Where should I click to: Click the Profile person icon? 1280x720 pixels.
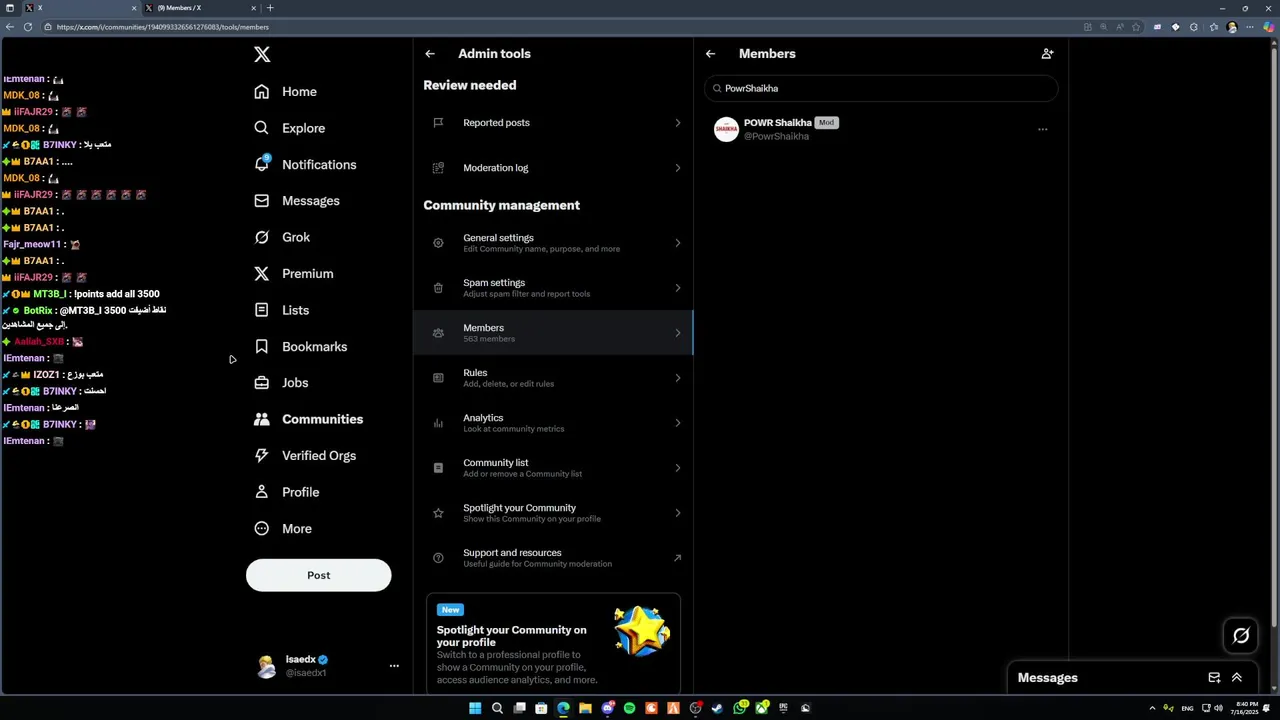[x=262, y=492]
